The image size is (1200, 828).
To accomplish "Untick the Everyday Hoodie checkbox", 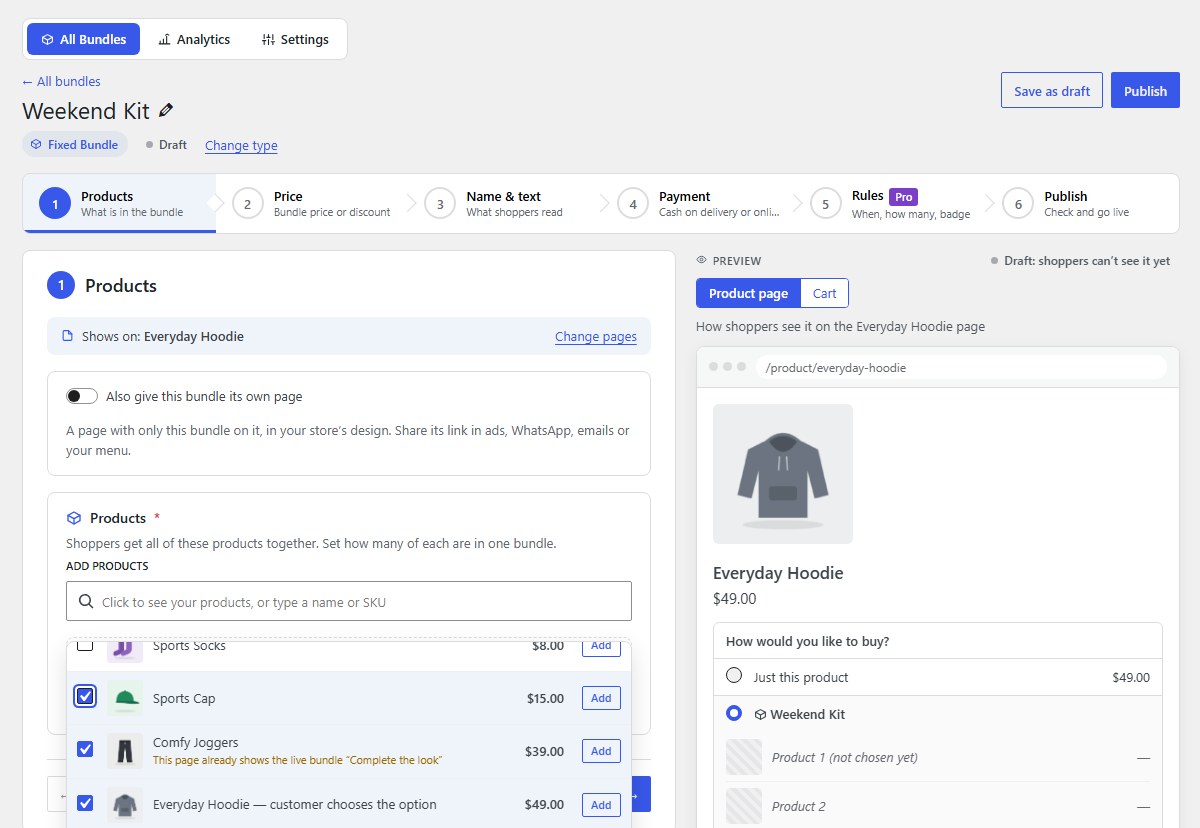I will pyautogui.click(x=85, y=802).
